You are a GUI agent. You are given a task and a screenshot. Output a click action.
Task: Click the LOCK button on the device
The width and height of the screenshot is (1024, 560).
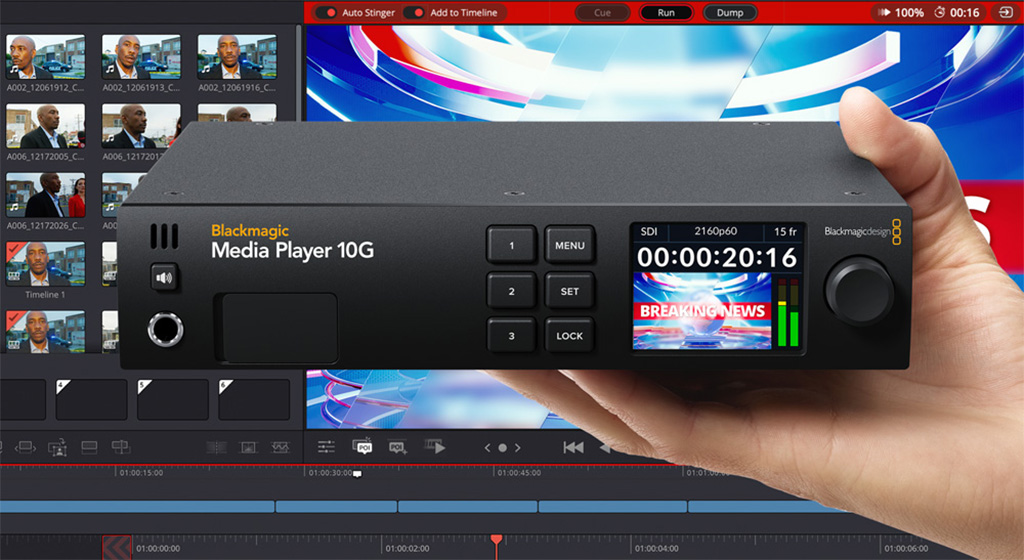pos(569,335)
